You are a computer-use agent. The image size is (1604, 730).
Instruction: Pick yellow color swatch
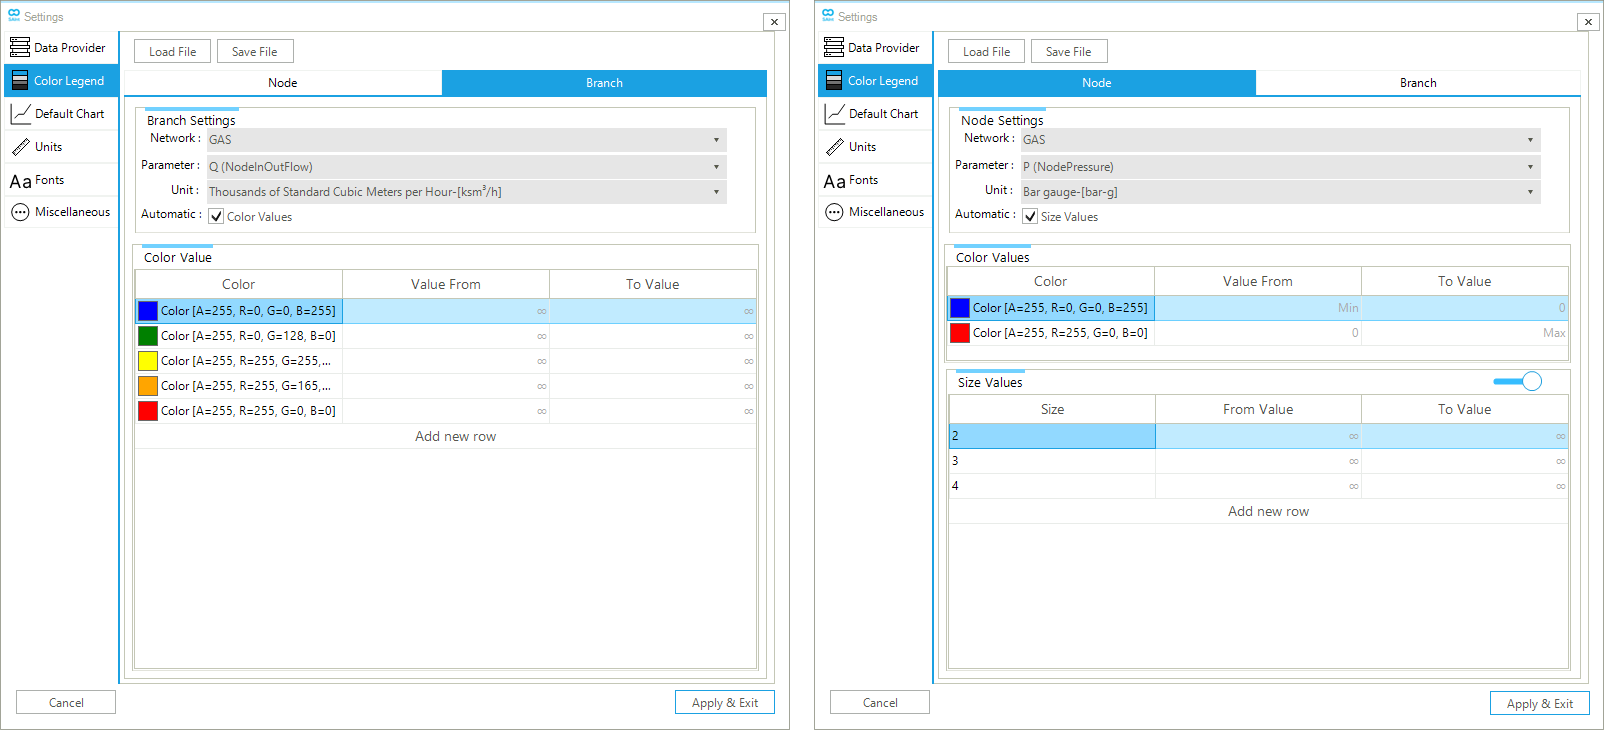(148, 361)
